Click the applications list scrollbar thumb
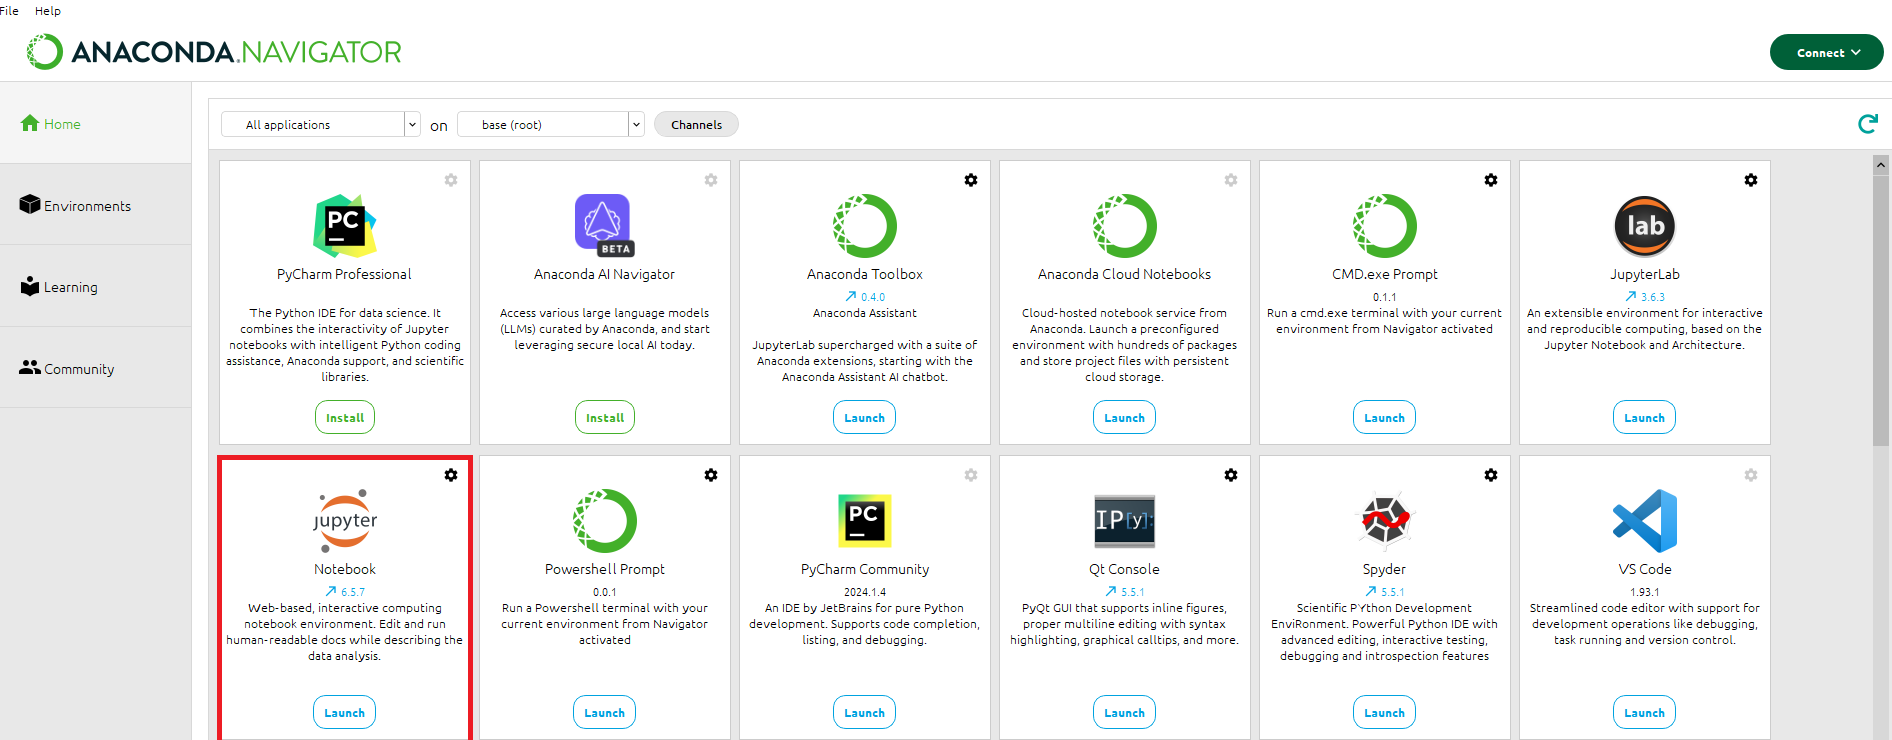The image size is (1892, 740). point(1881,310)
